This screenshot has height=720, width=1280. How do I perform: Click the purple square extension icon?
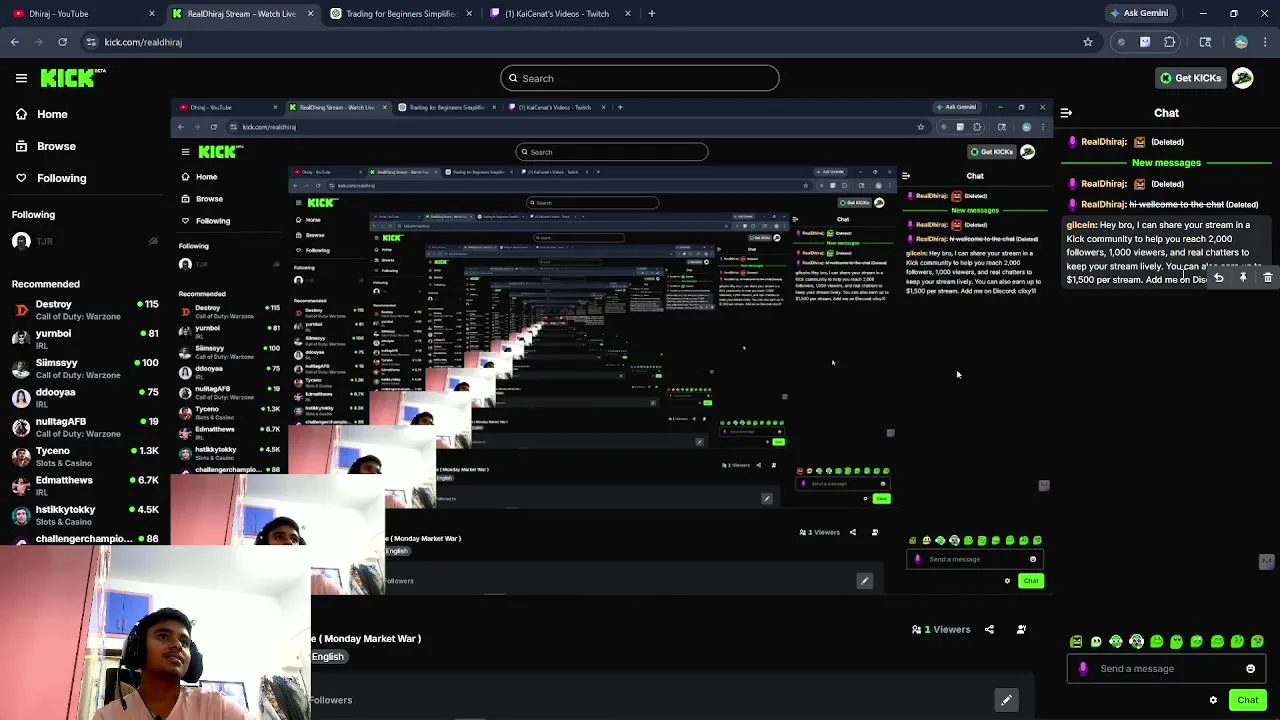pyautogui.click(x=1145, y=42)
